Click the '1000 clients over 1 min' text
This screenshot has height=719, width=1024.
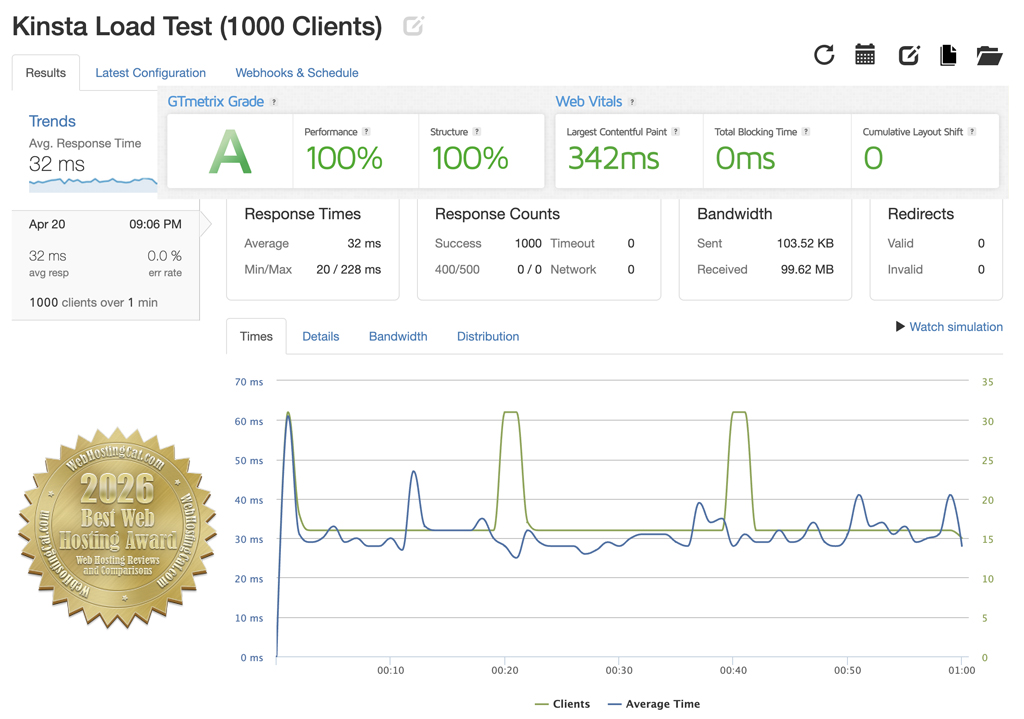(x=93, y=302)
